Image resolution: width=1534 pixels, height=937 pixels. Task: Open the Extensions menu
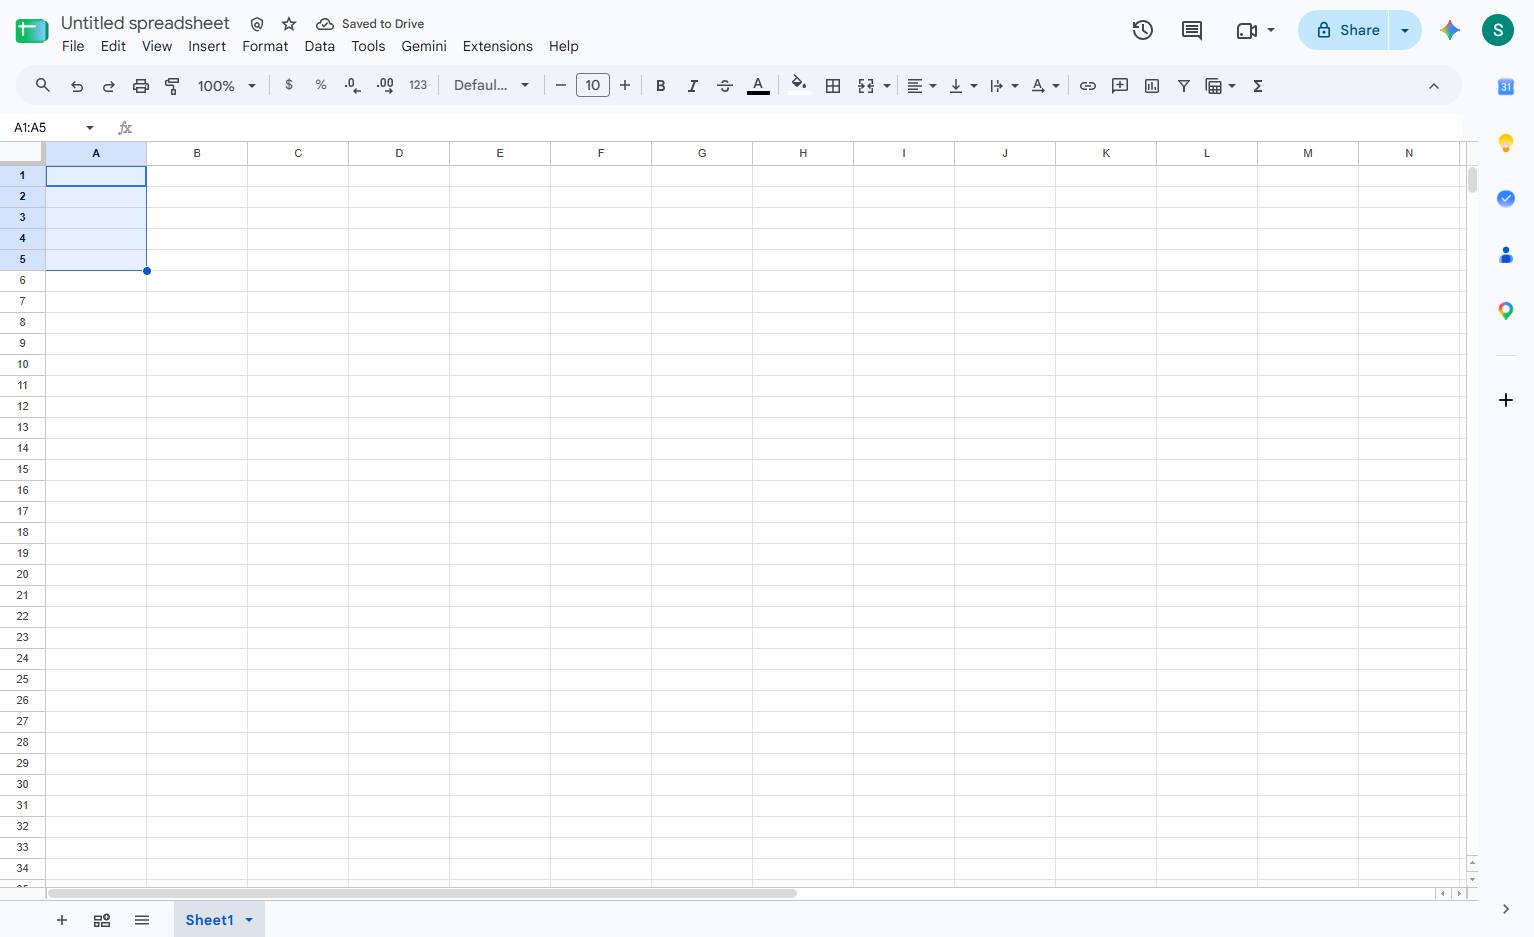click(x=497, y=46)
